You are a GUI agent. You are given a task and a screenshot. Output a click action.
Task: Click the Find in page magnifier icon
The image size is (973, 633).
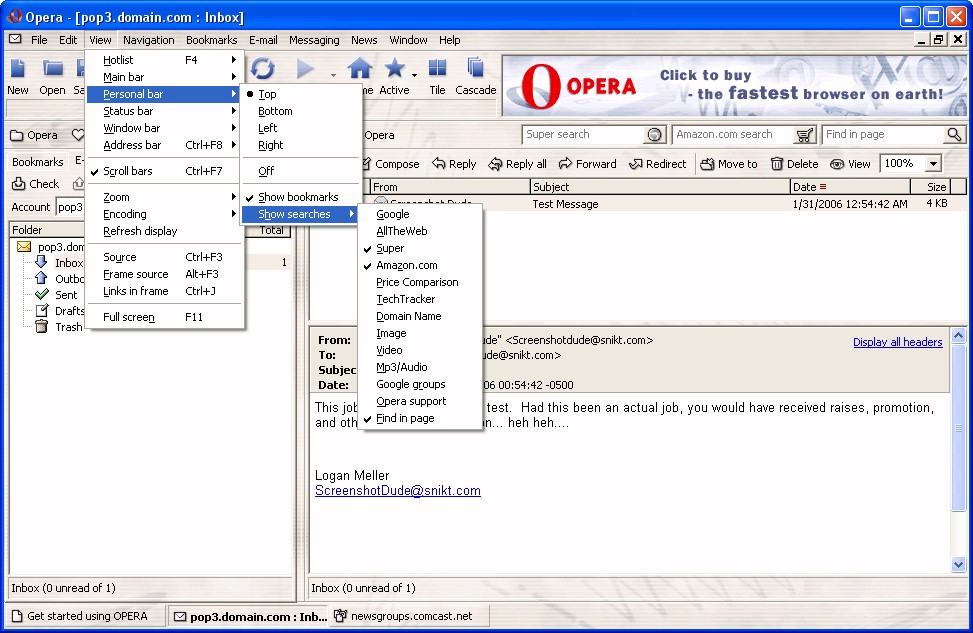pyautogui.click(x=954, y=135)
